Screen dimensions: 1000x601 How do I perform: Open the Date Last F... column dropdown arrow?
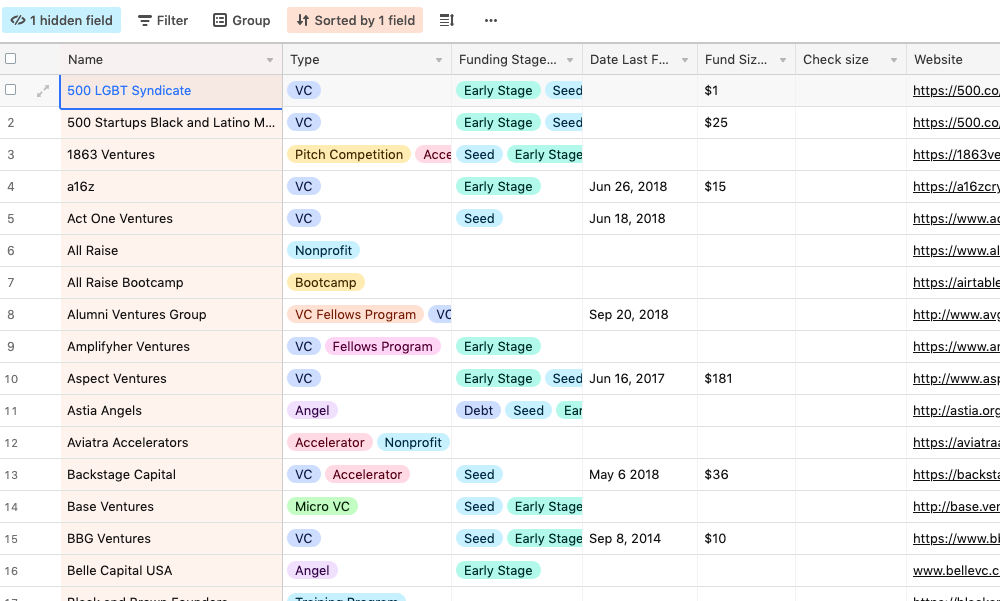click(684, 60)
